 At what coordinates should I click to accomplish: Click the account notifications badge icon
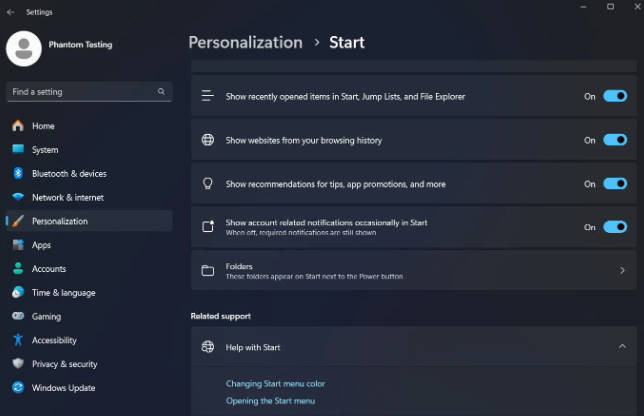208,227
